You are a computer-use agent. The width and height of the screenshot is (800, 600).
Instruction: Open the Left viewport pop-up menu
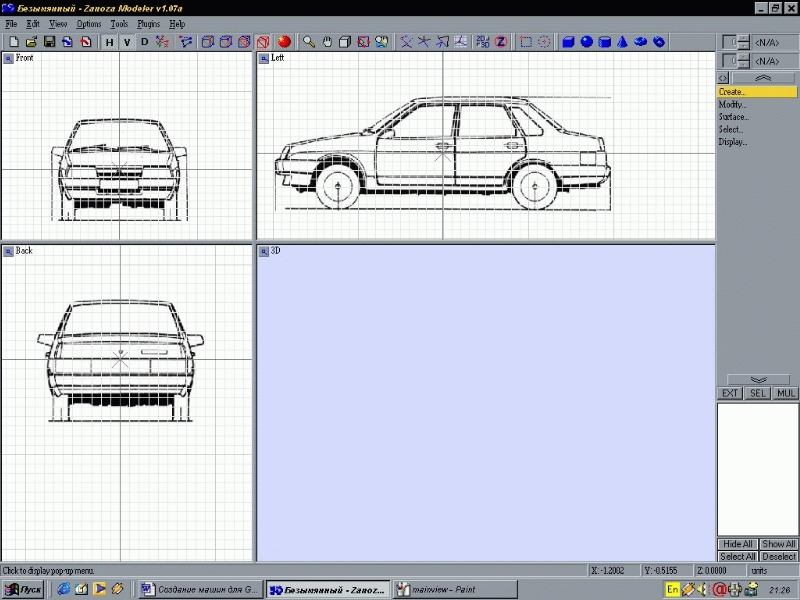coord(264,59)
